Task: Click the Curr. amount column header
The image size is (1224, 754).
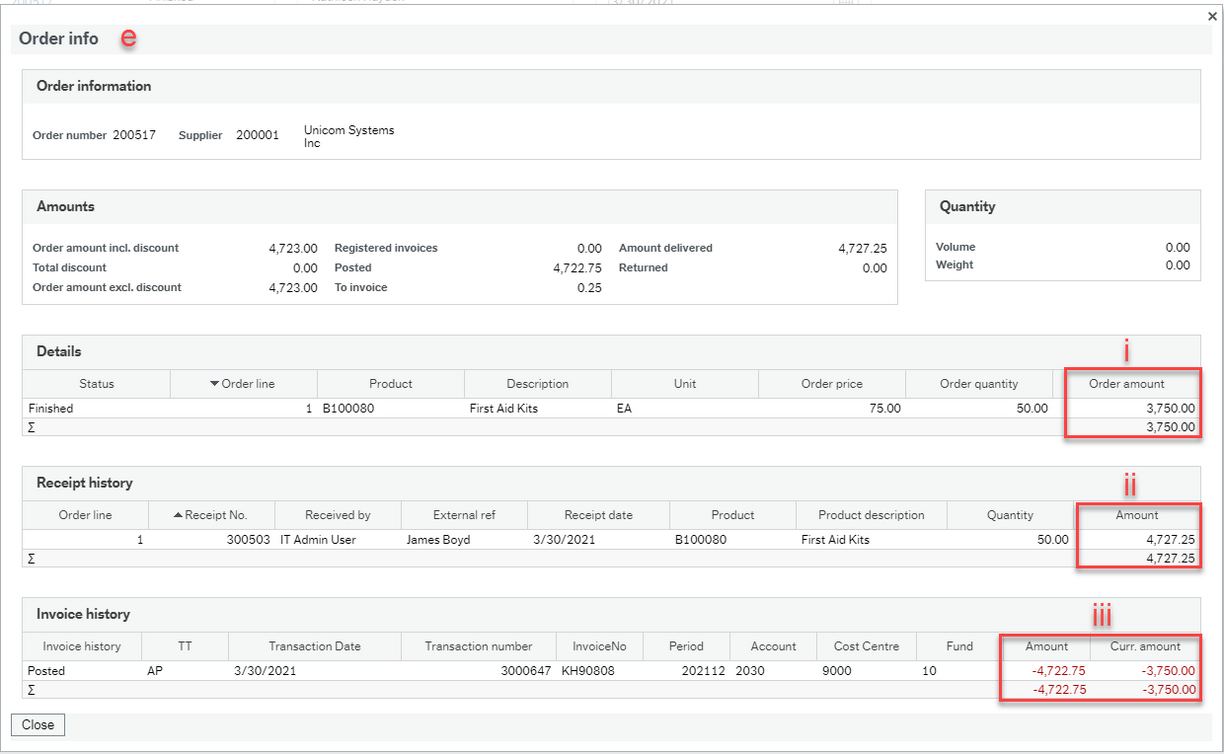Action: coord(1145,646)
